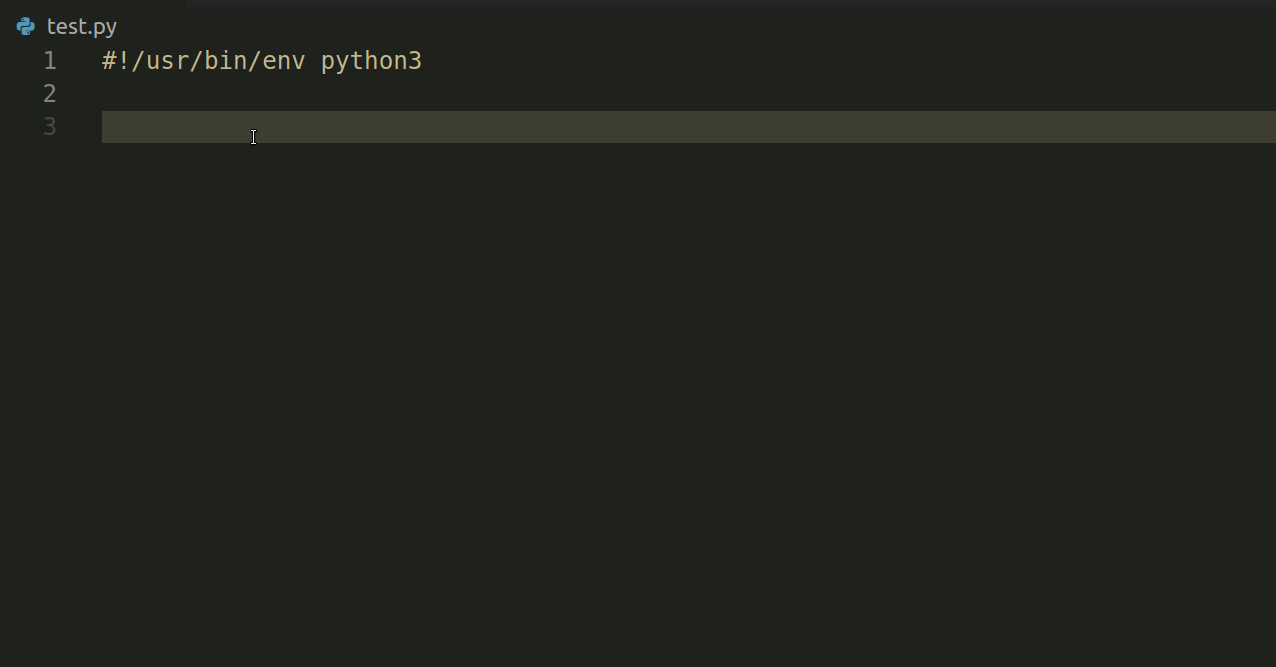The image size is (1276, 667).
Task: Open the test.py breadcrumb label
Action: point(82,27)
